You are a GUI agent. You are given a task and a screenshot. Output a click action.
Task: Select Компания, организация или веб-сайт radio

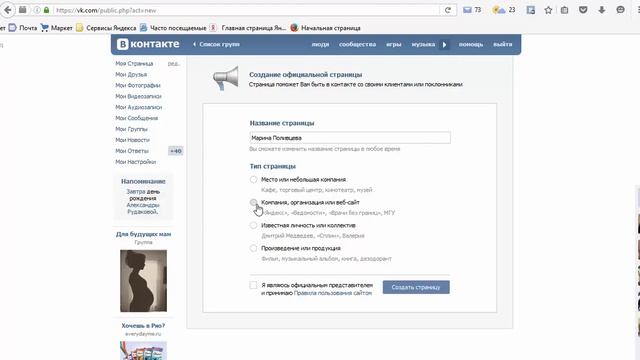point(253,202)
